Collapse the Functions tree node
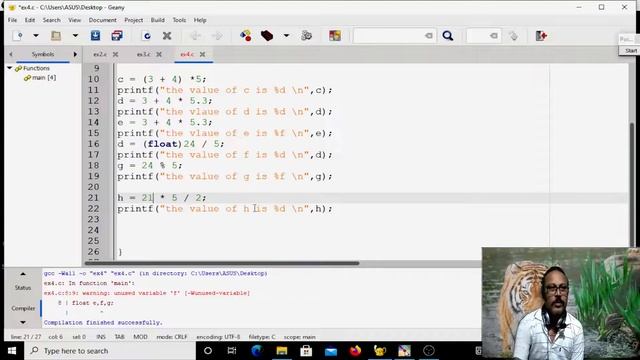The height and width of the screenshot is (360, 640). pyautogui.click(x=9, y=68)
